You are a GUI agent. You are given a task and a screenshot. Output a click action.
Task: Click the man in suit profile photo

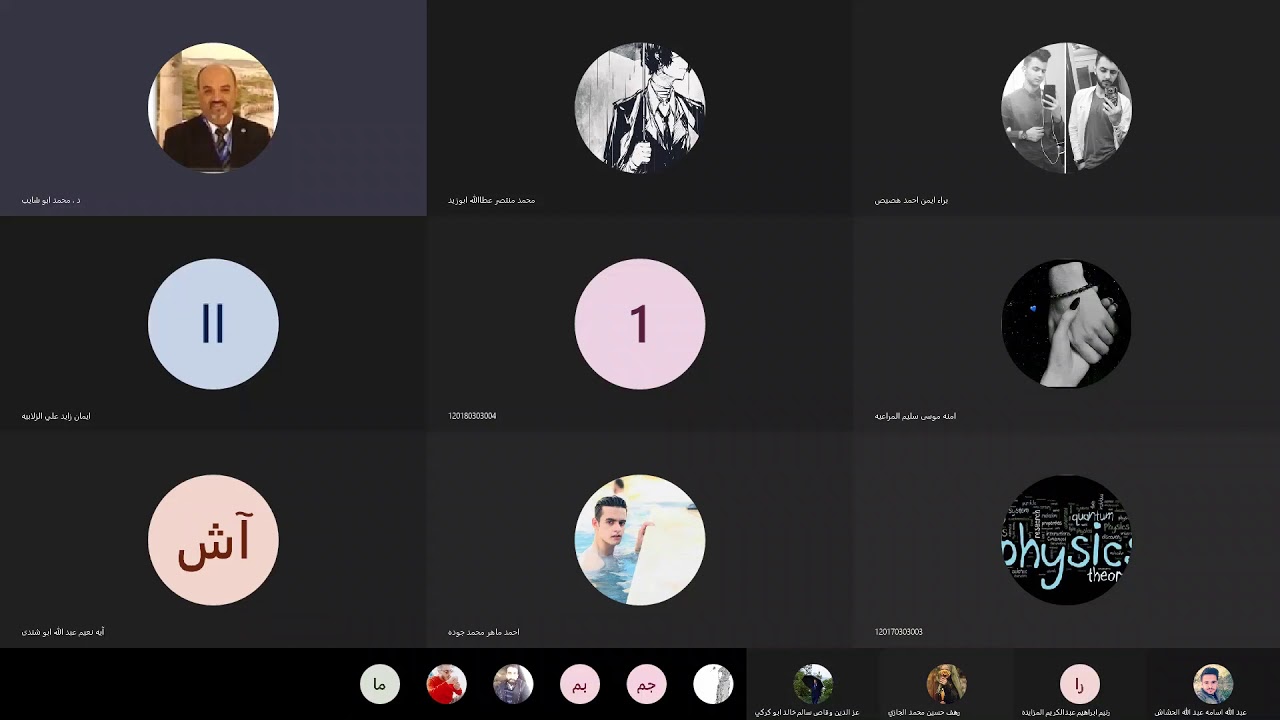pos(213,108)
